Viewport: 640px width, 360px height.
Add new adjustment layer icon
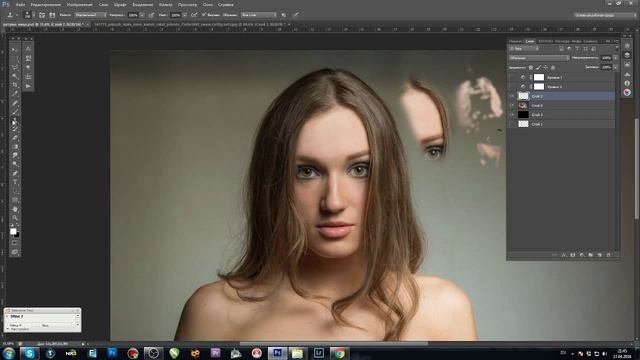click(x=582, y=255)
